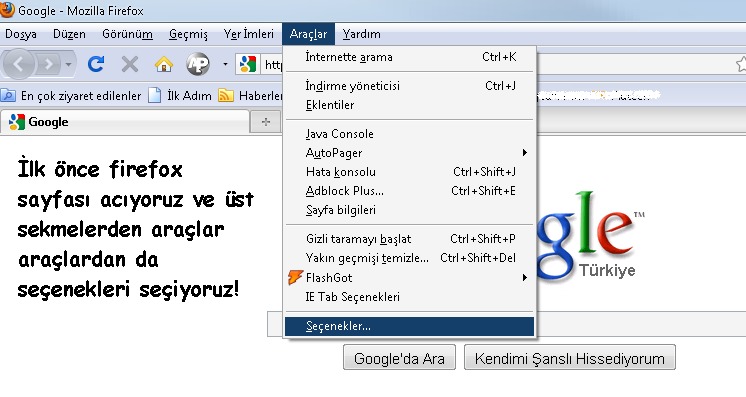Open the Yer İmleri menu
This screenshot has width=746, height=397.
(x=249, y=34)
